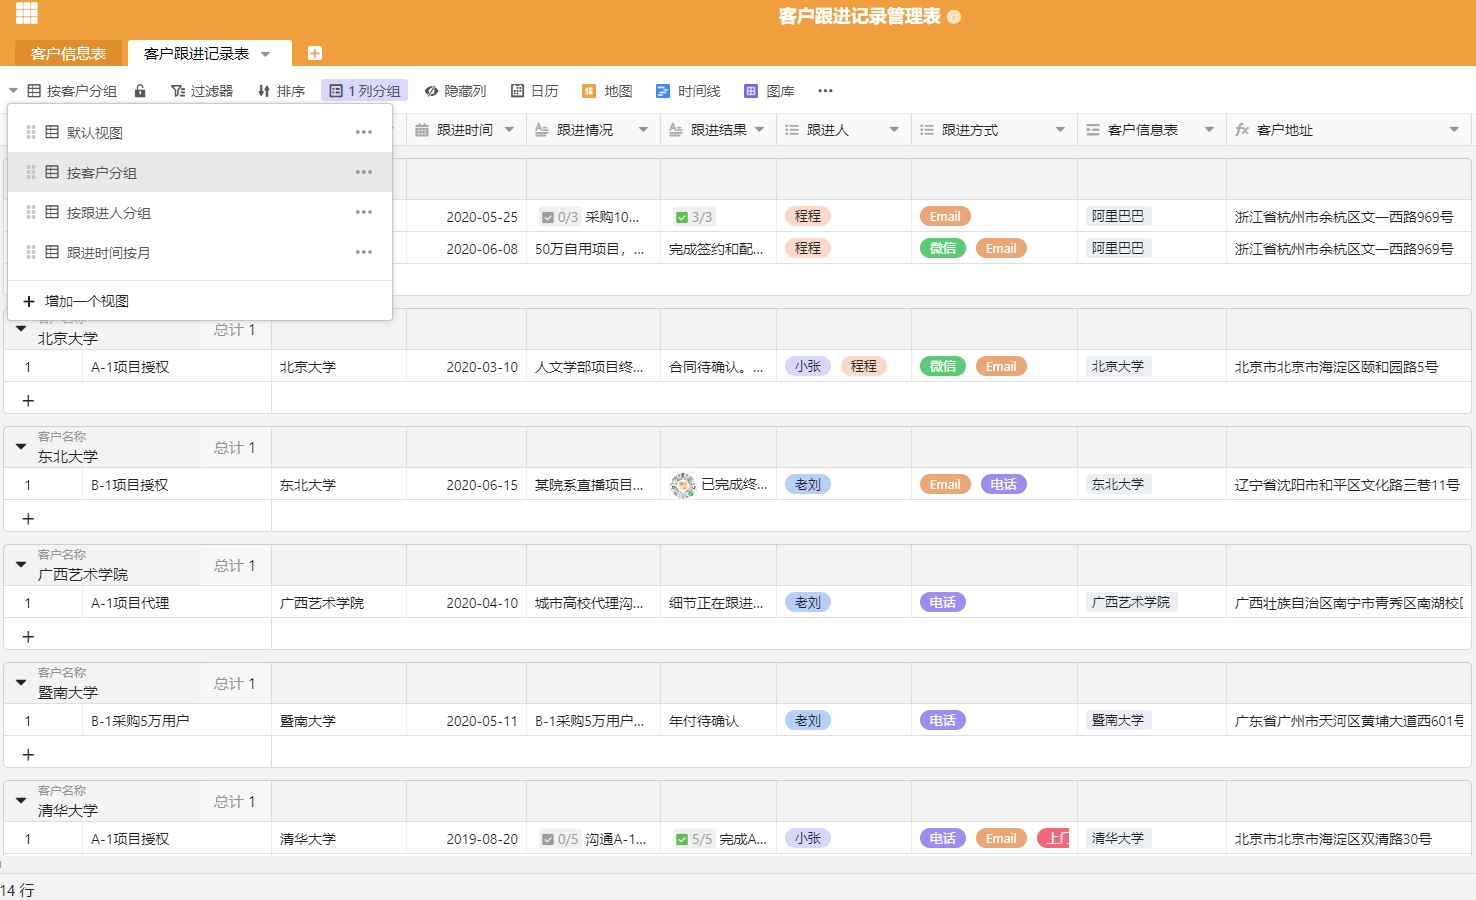Click the 老刘 tag in 暨南大学 row
Viewport: 1476px width, 900px height.
point(807,720)
